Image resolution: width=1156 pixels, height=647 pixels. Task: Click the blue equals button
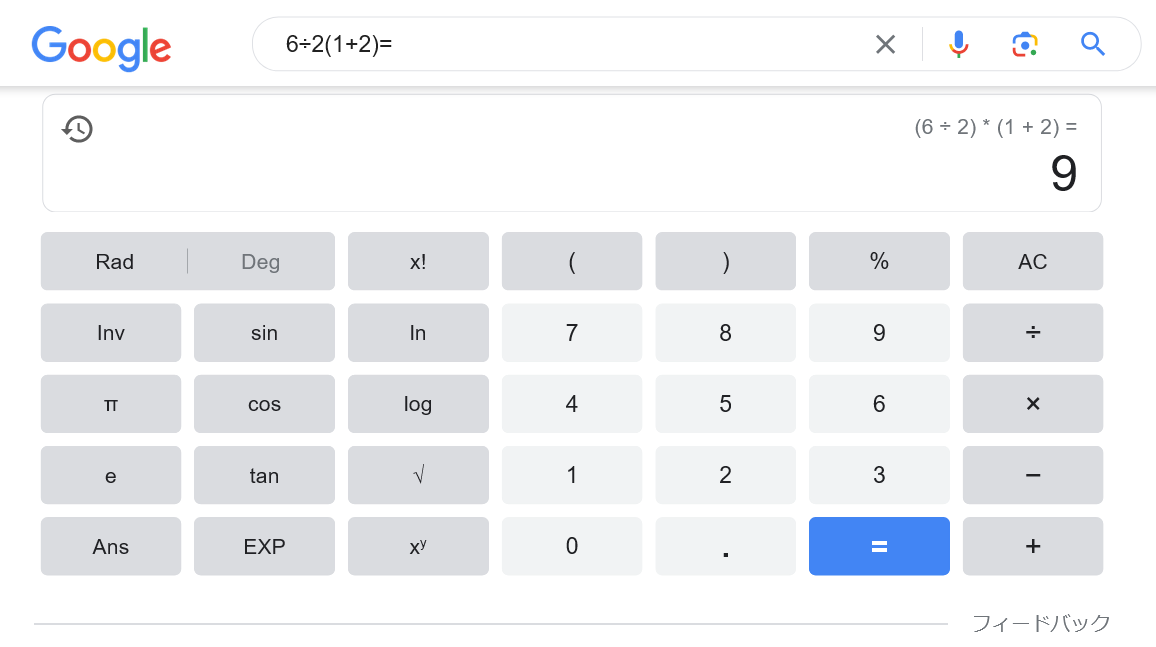(879, 546)
